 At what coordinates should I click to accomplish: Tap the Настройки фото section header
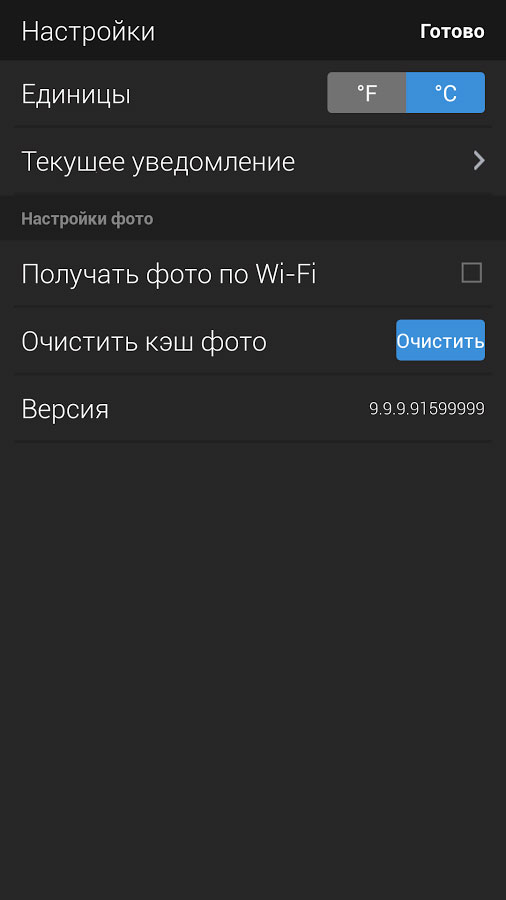pyautogui.click(x=87, y=219)
